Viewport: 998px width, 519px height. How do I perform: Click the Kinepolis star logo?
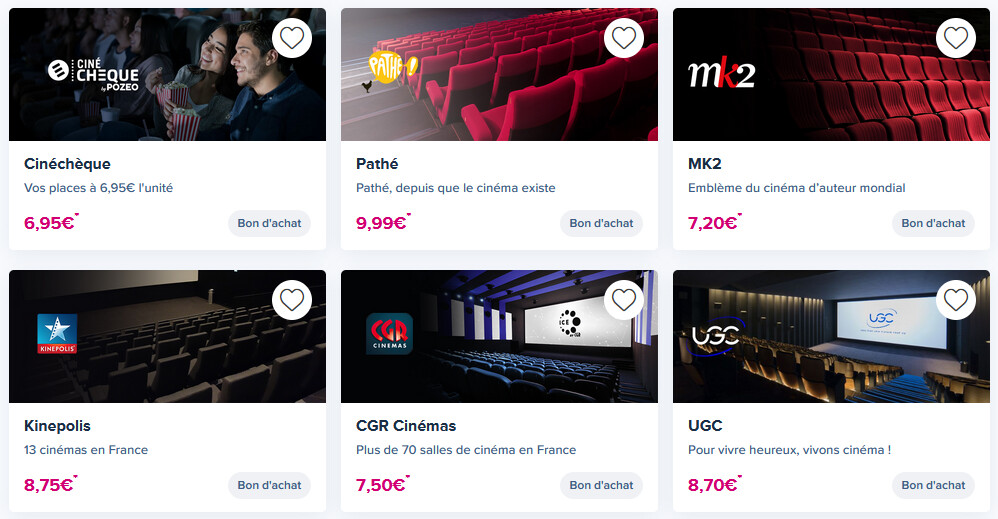[57, 334]
